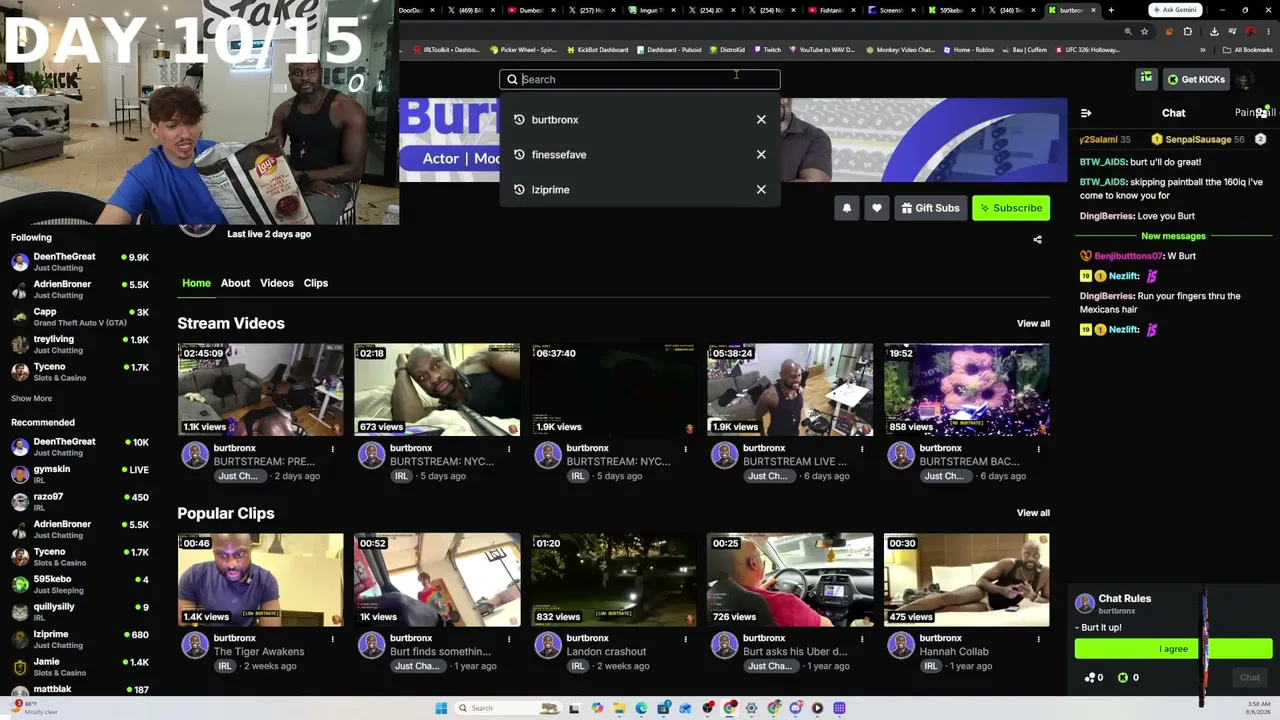Image resolution: width=1280 pixels, height=720 pixels.
Task: Play the 00:25 Uber driver clip thumbnail
Action: click(790, 580)
